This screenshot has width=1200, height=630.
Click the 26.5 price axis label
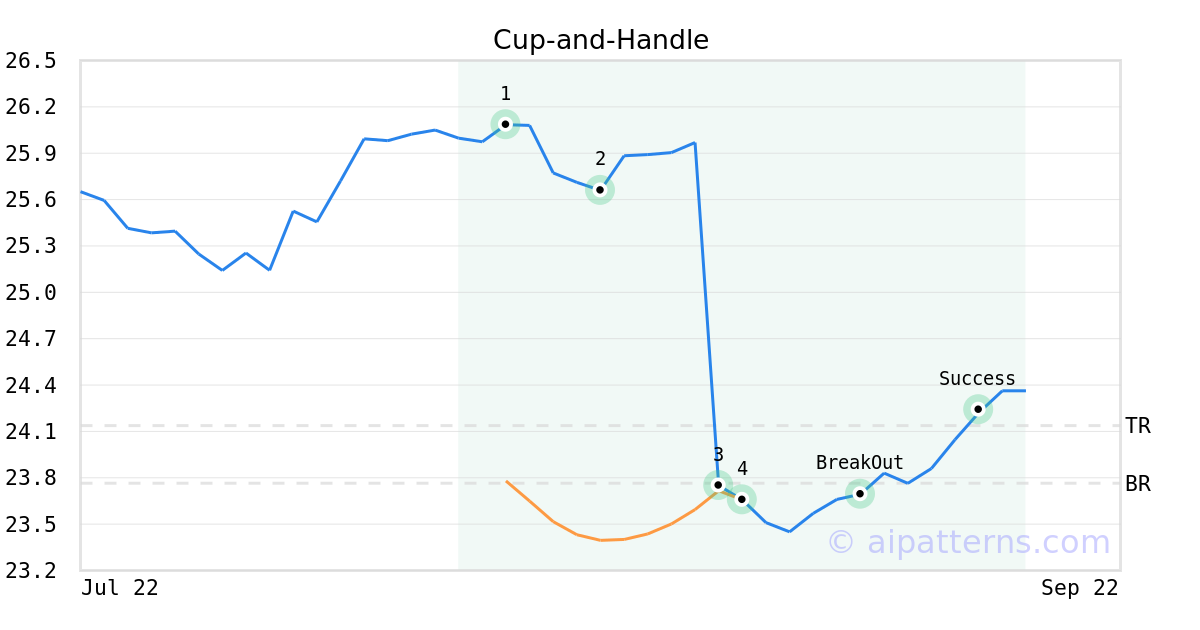(x=31, y=61)
